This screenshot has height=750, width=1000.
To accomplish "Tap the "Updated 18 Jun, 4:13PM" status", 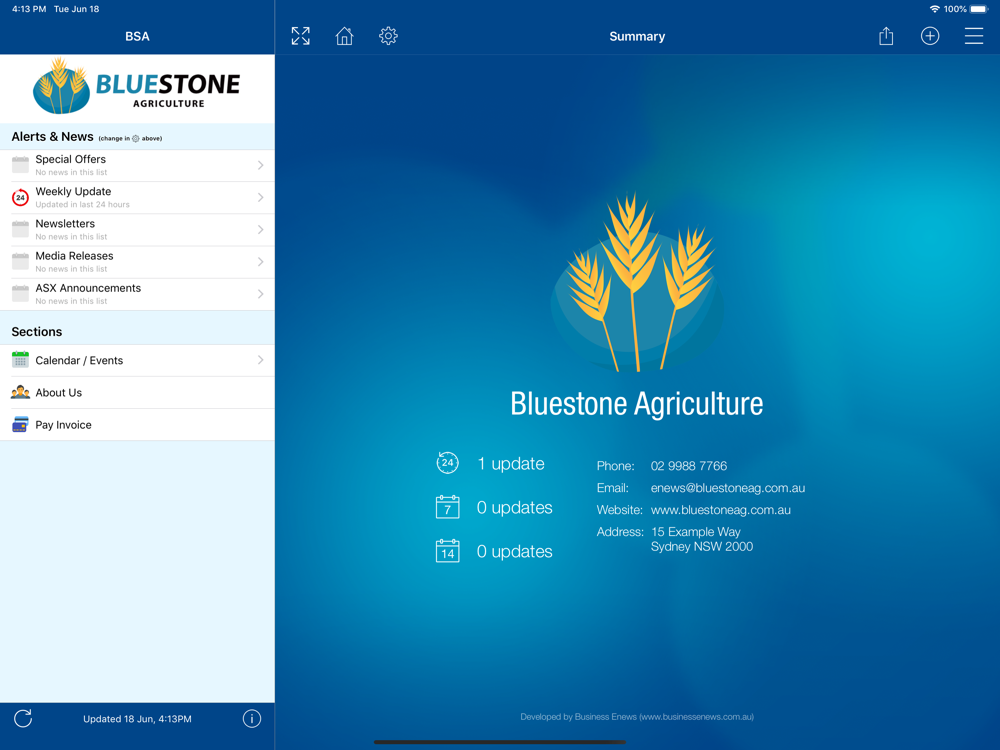I will (x=137, y=719).
